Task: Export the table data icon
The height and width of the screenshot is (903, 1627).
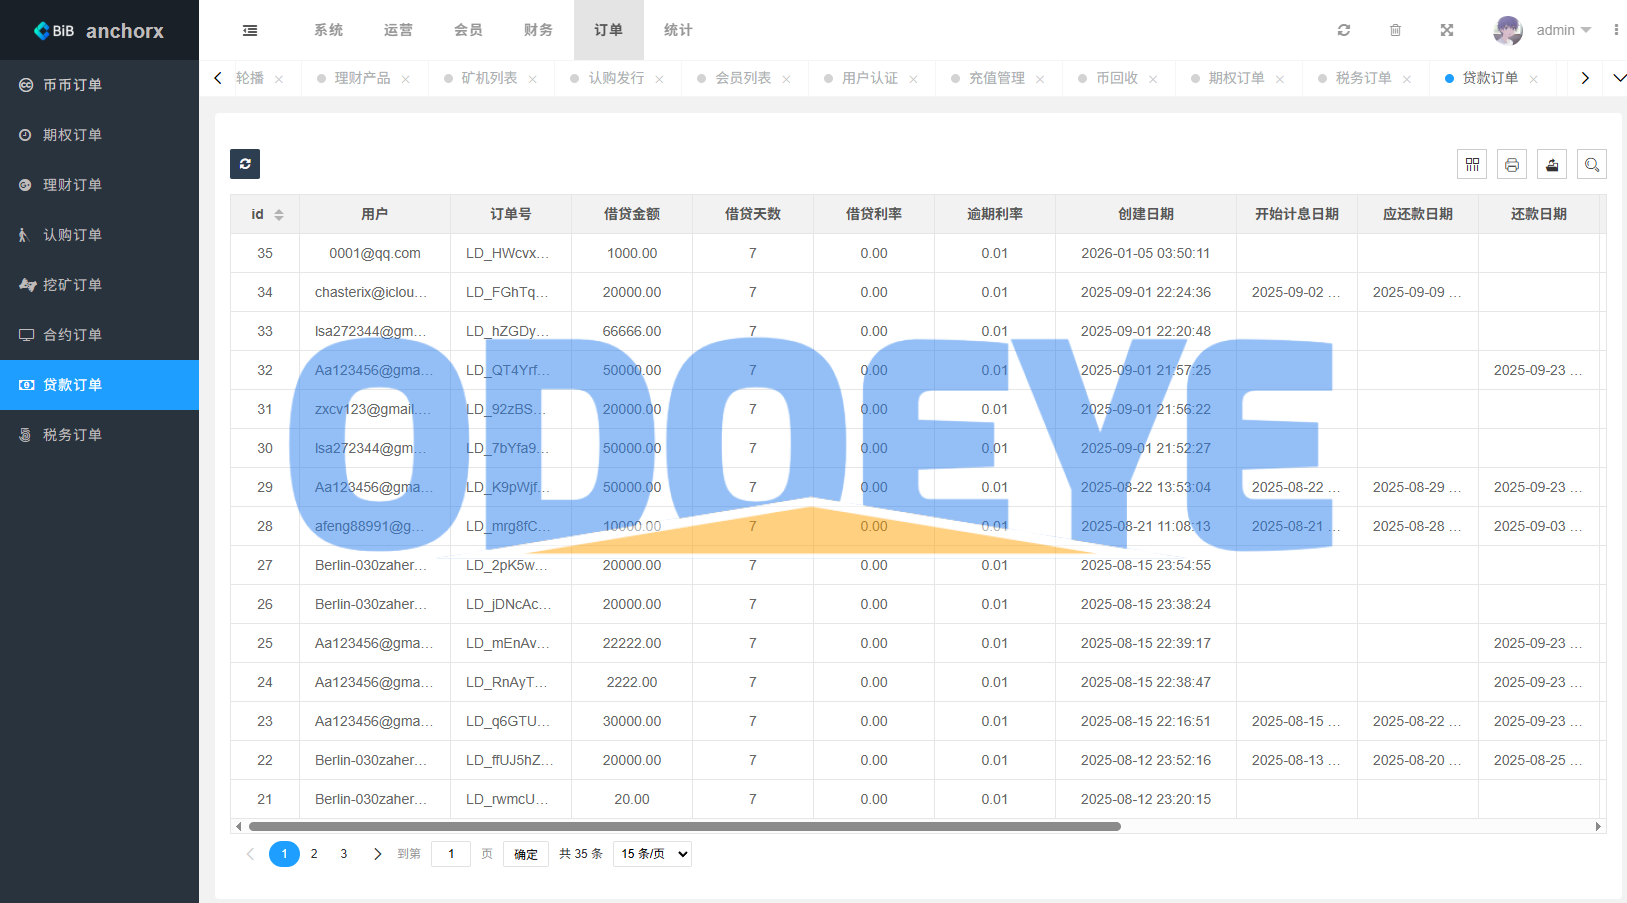Action: point(1552,164)
